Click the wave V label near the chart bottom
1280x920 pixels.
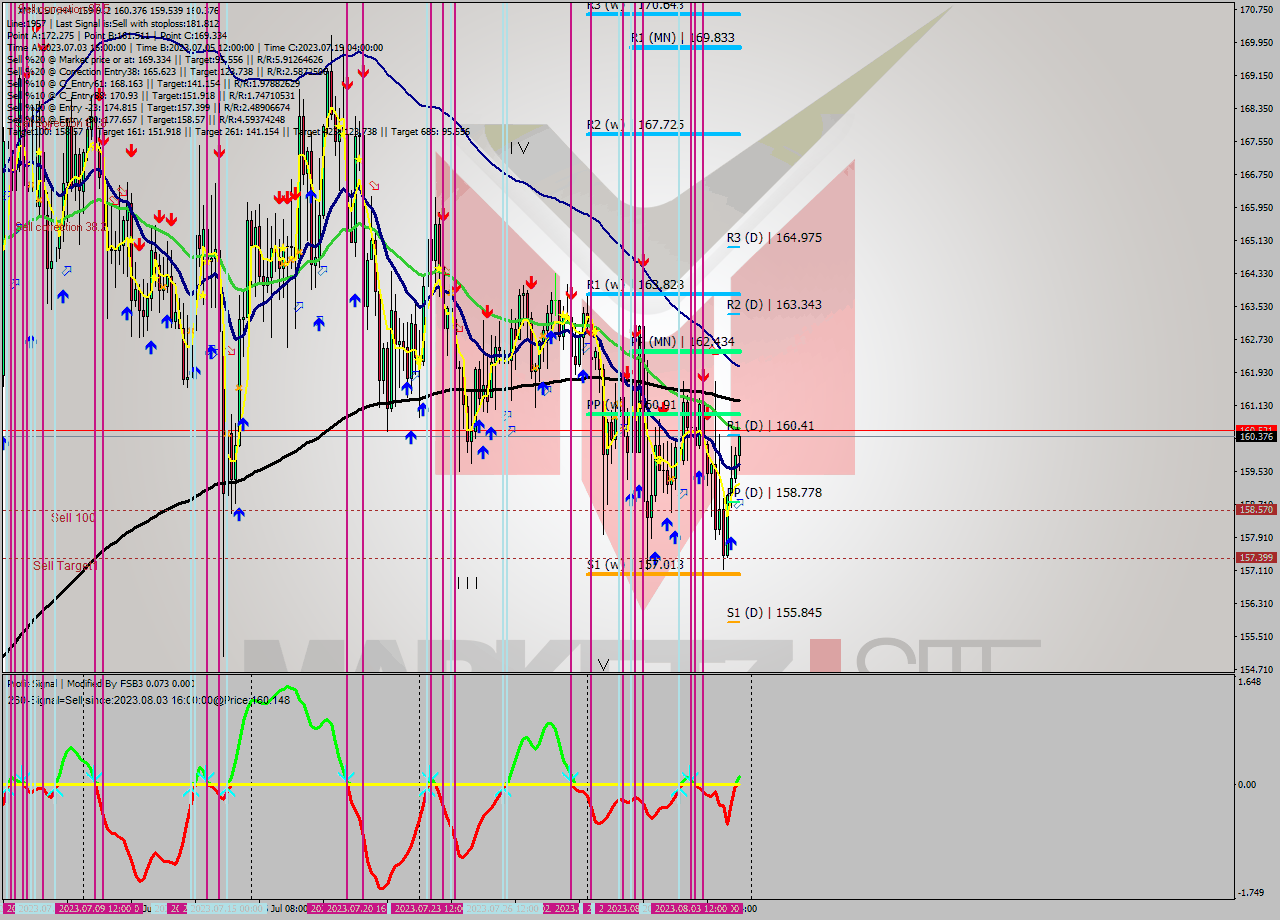point(603,663)
